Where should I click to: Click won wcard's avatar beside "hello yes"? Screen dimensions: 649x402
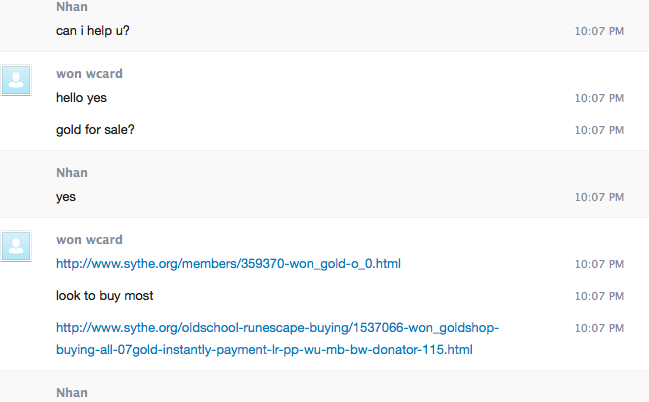[x=16, y=80]
